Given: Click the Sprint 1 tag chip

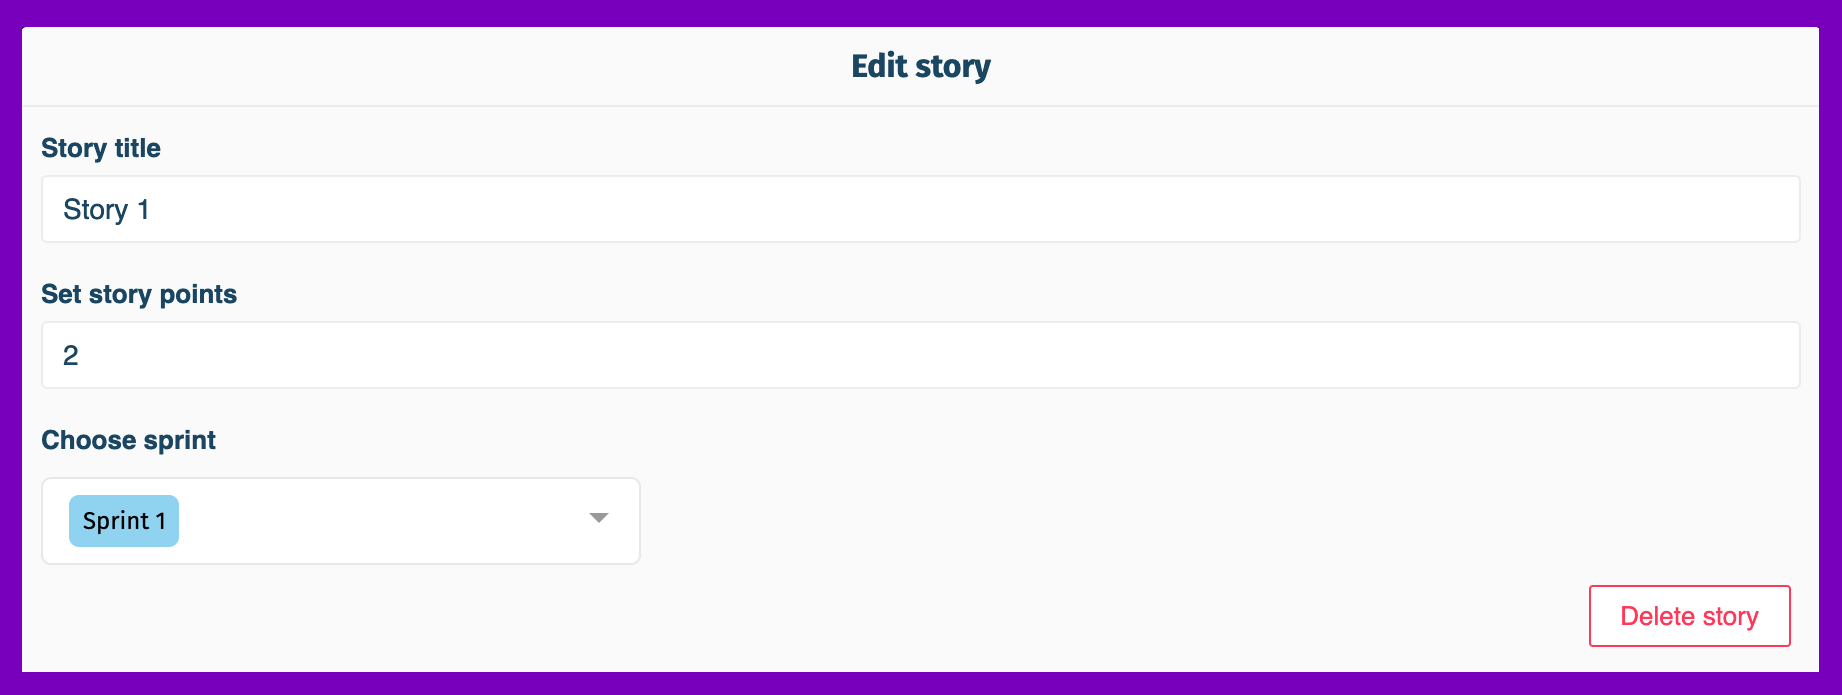Looking at the screenshot, I should coord(124,521).
